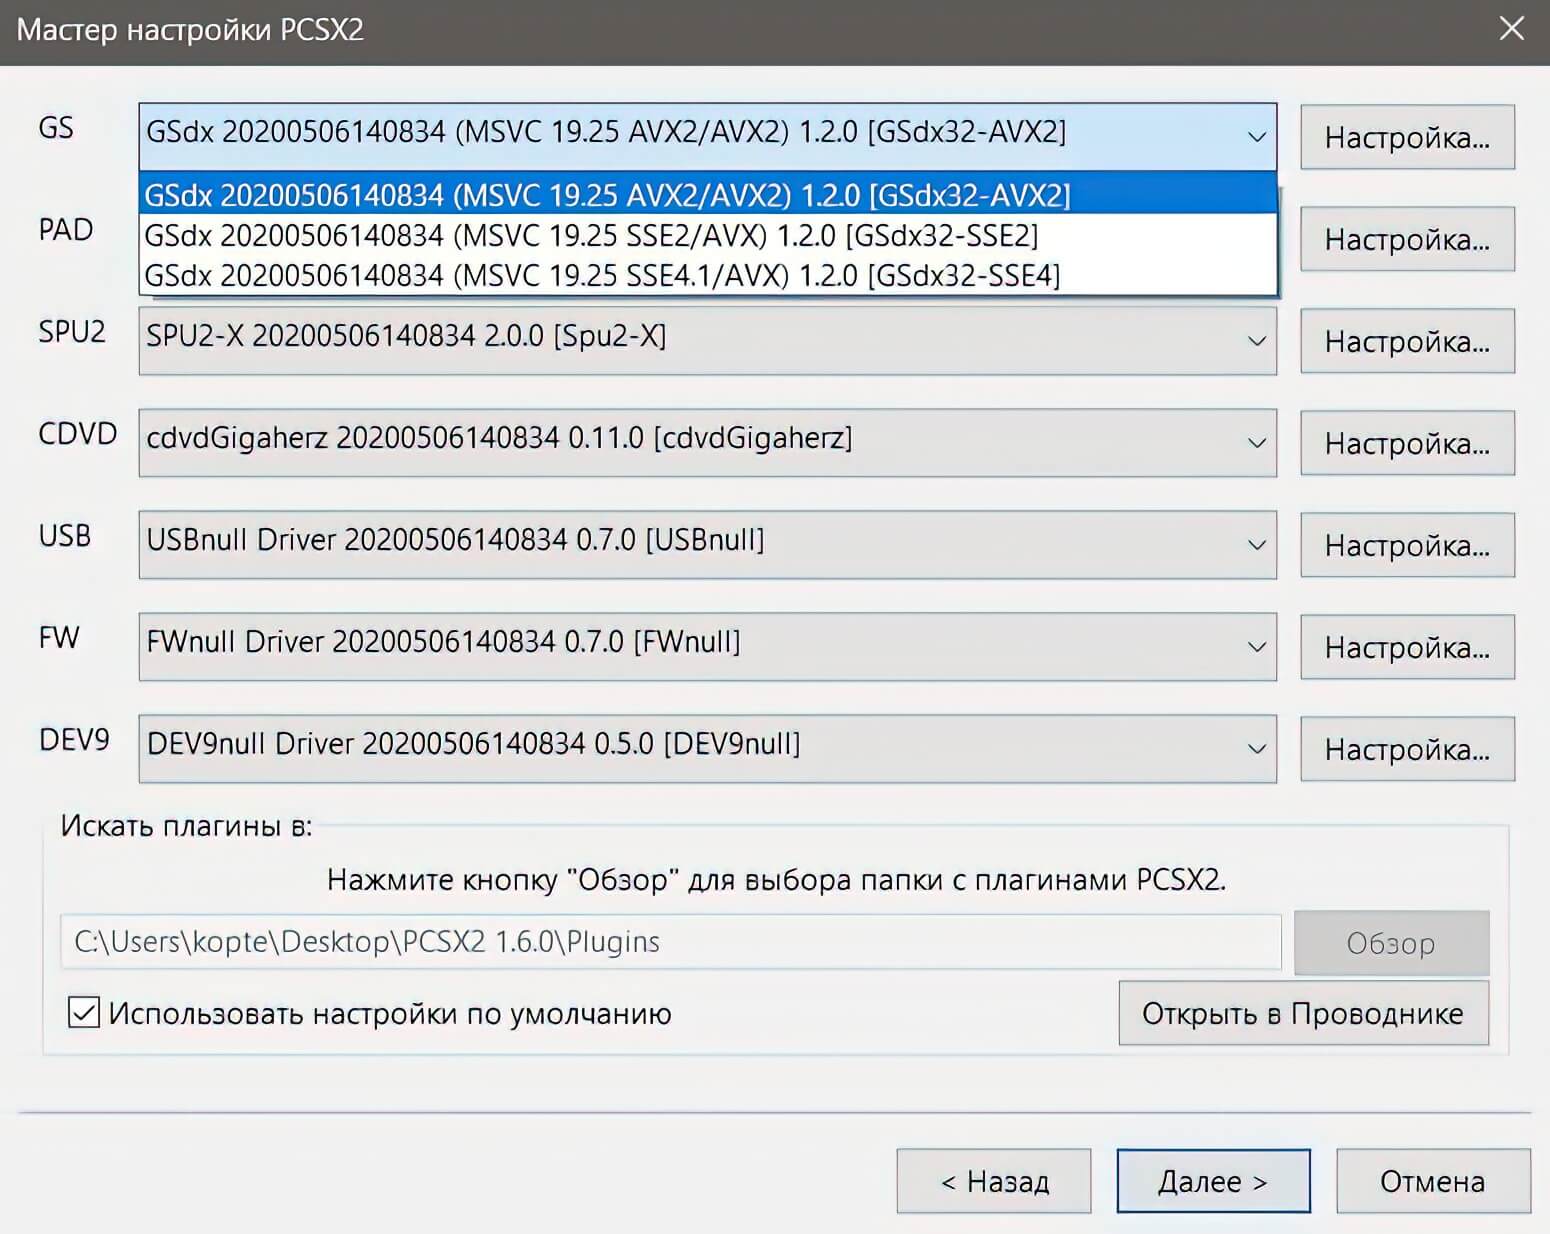Click 'Открыть в Проводнике' button
The width and height of the screenshot is (1550, 1234).
1303,1013
